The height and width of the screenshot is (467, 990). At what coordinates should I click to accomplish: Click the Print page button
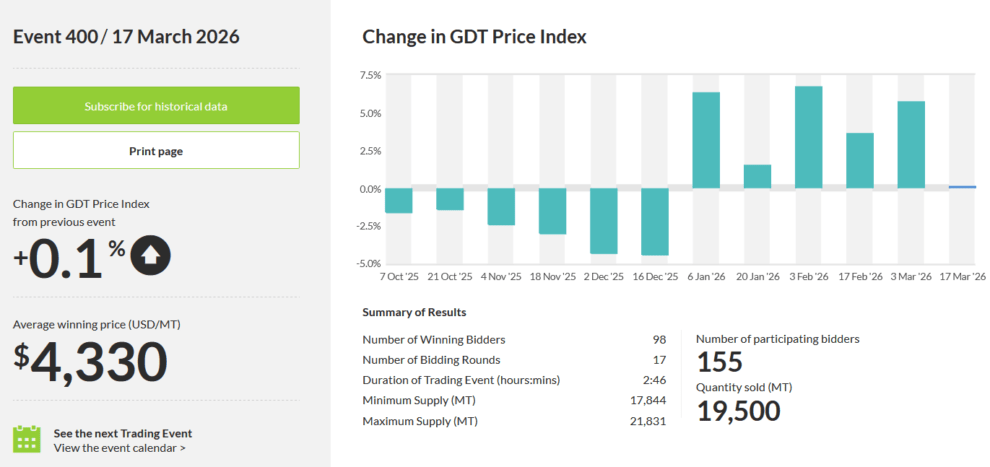point(156,150)
